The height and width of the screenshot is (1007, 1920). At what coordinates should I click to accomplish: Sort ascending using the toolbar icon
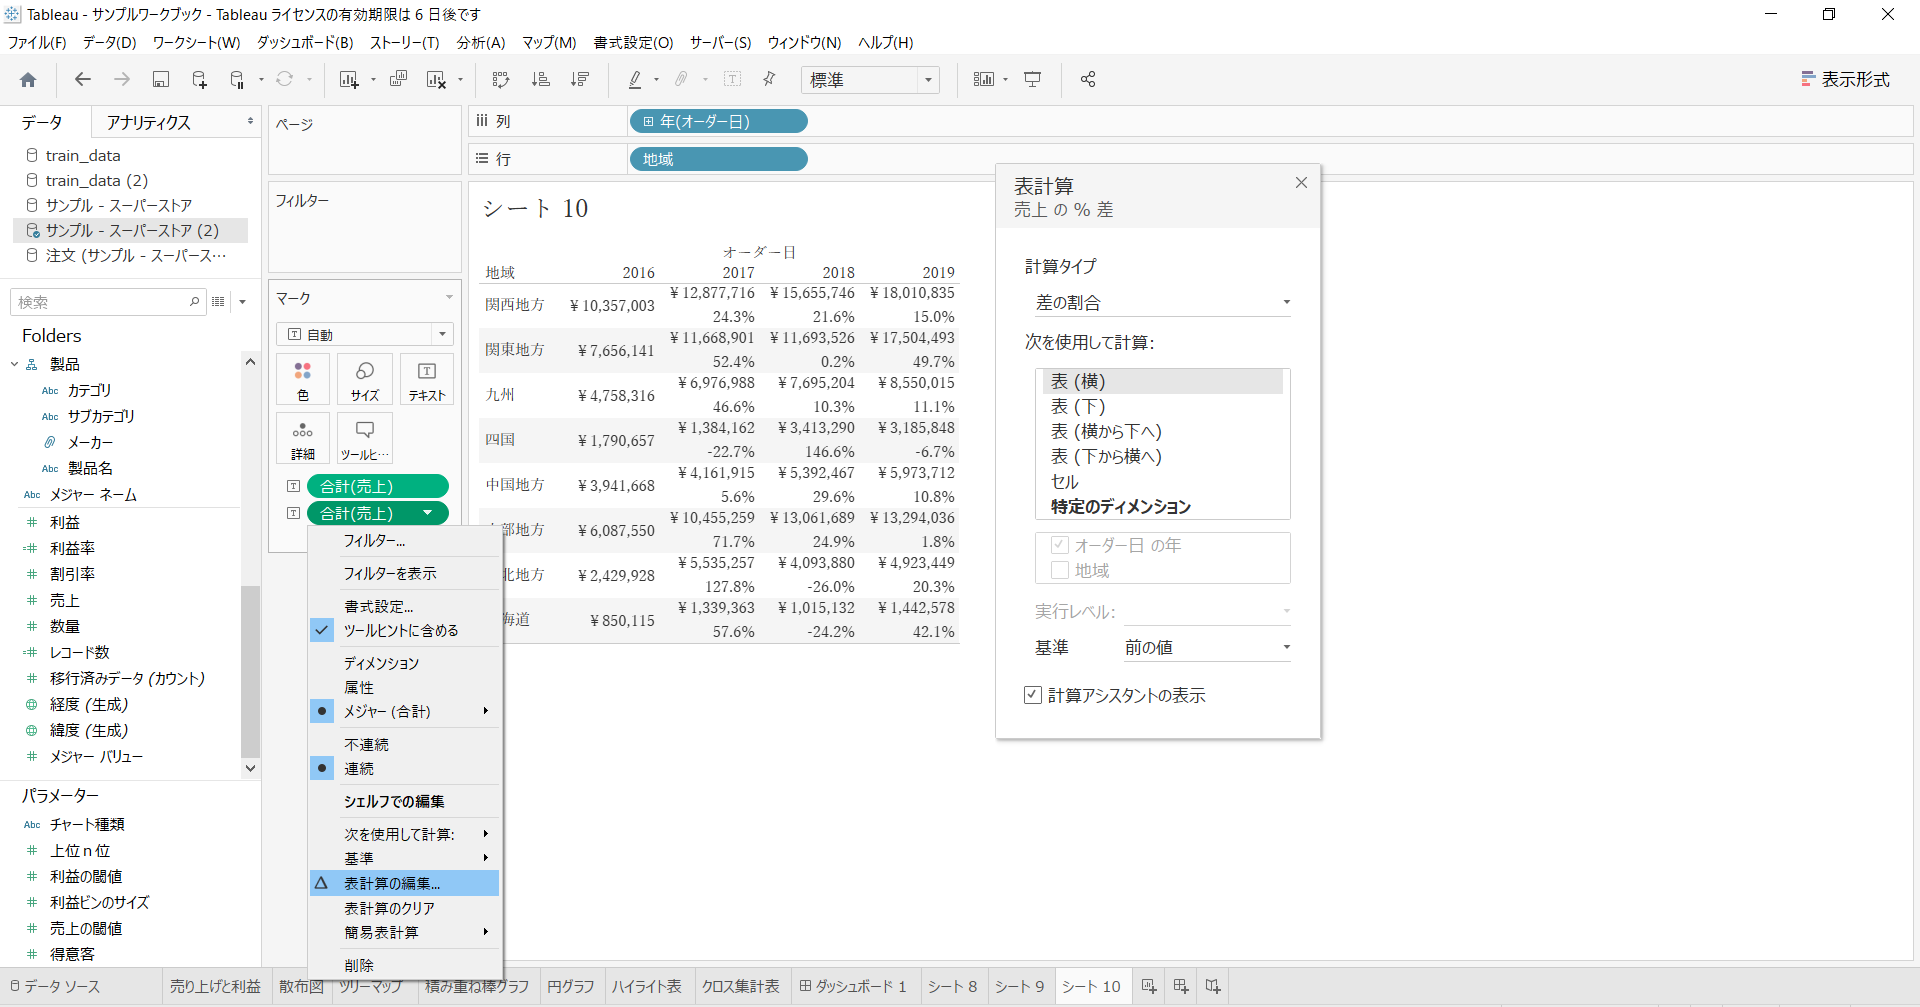coord(540,80)
